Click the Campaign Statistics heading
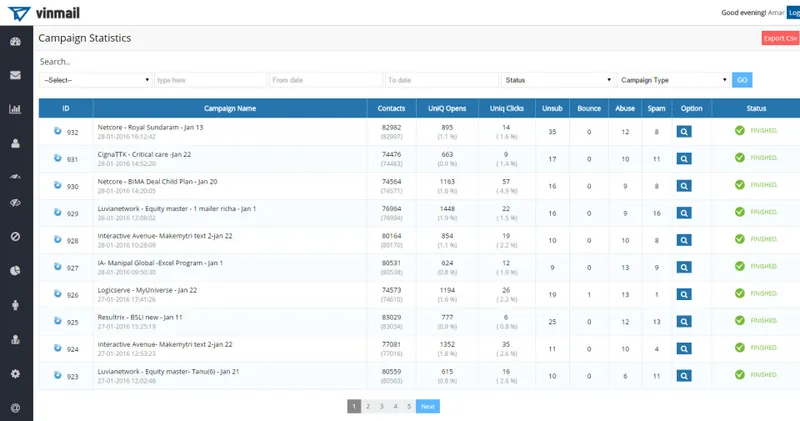800x421 pixels. 85,38
